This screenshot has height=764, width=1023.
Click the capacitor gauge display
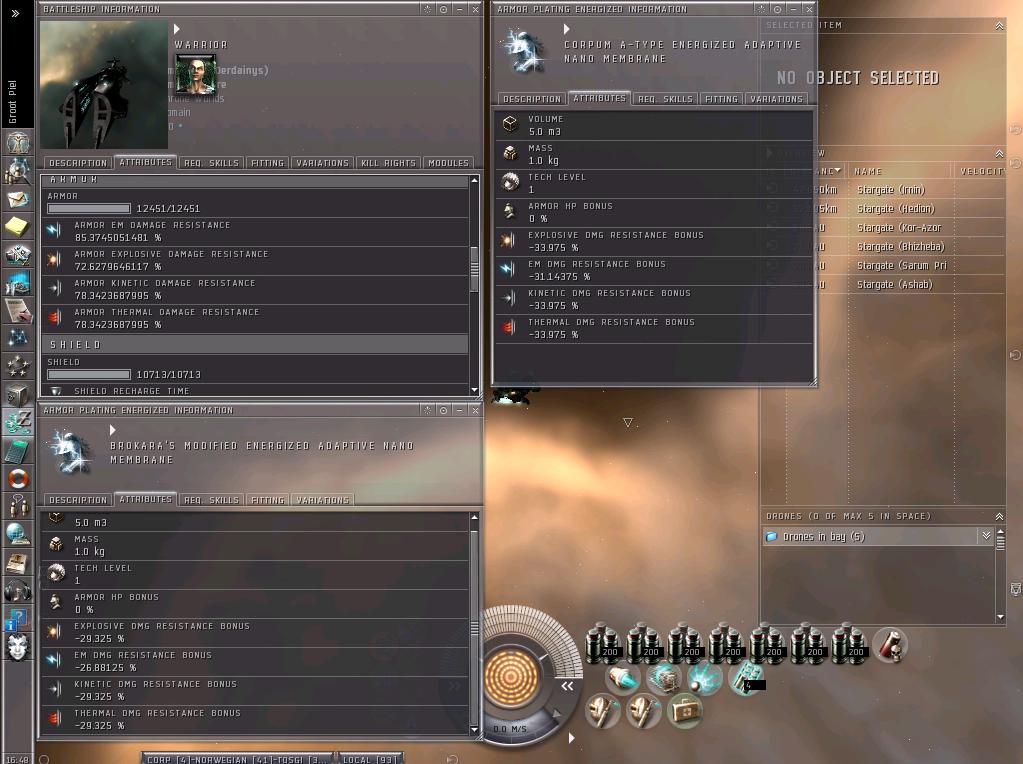coord(511,677)
